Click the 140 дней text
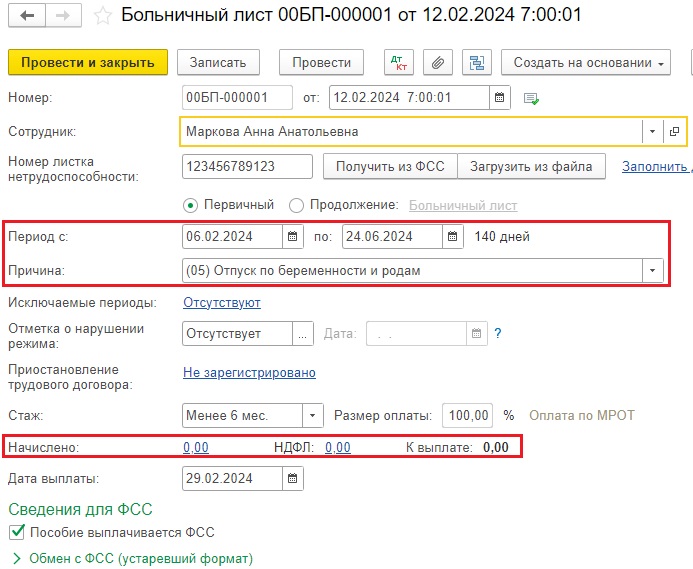 coord(502,237)
